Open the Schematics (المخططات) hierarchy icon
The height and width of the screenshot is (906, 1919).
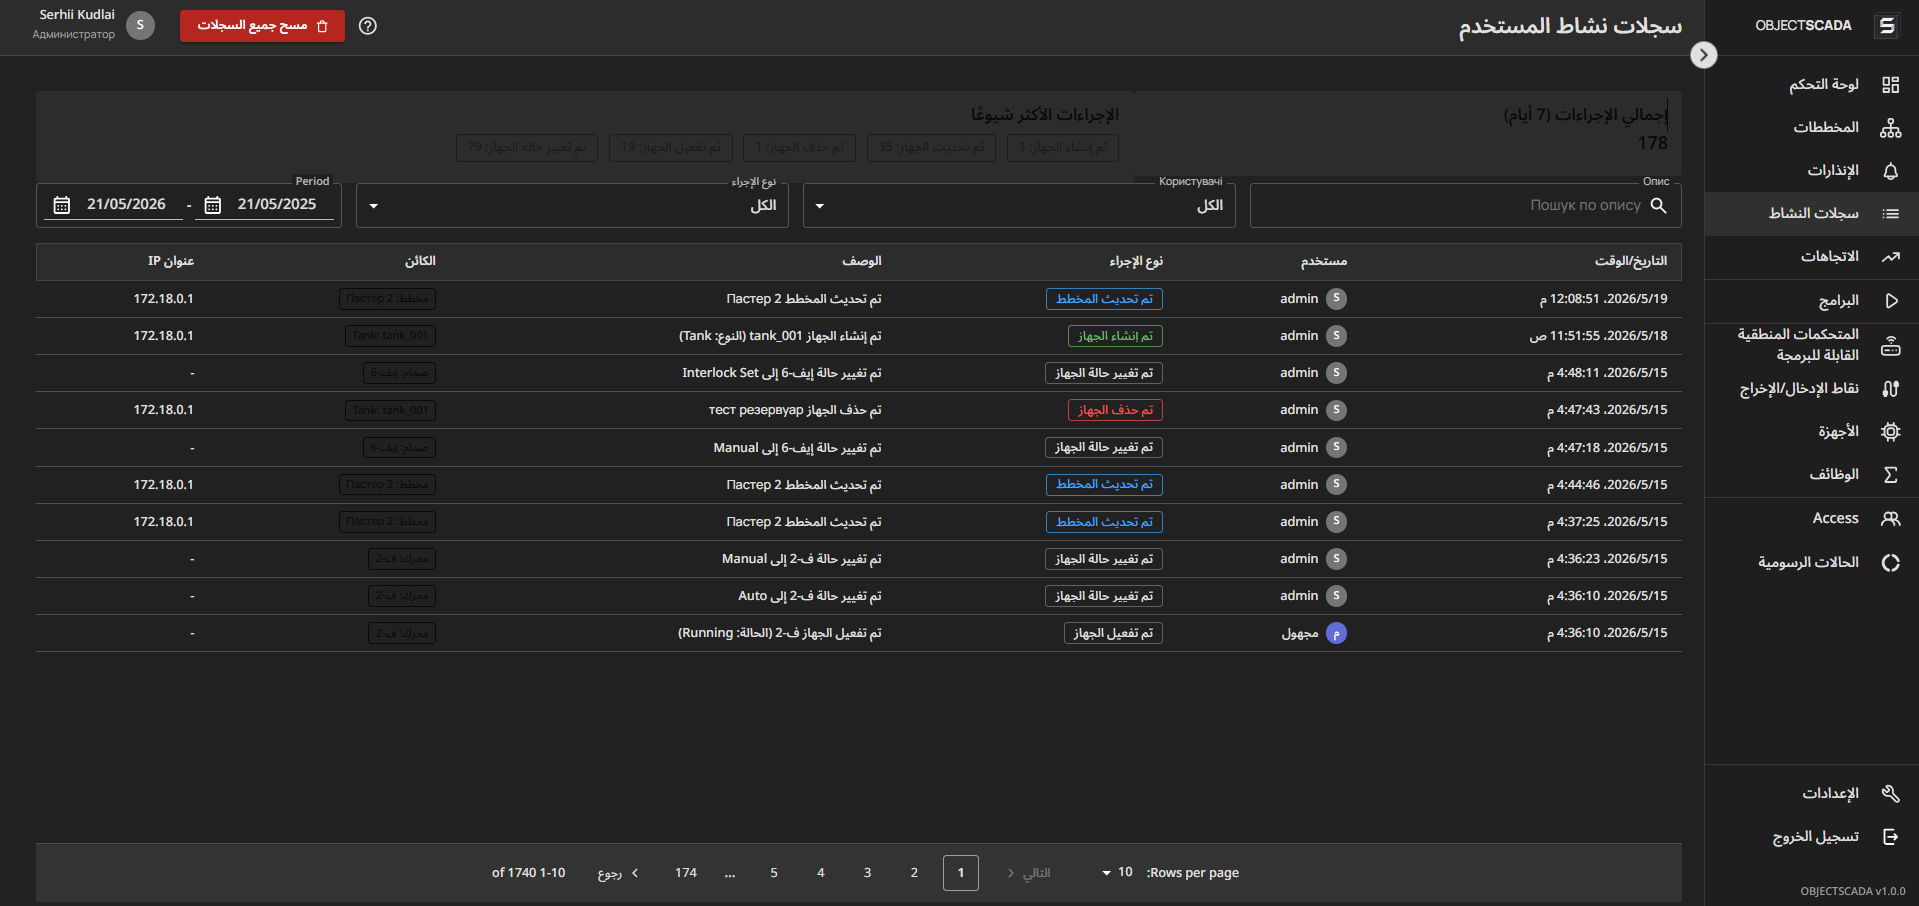pyautogui.click(x=1890, y=128)
